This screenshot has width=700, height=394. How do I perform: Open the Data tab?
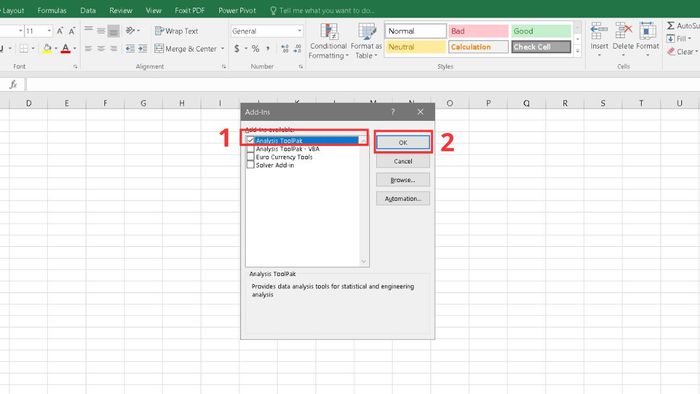(88, 10)
